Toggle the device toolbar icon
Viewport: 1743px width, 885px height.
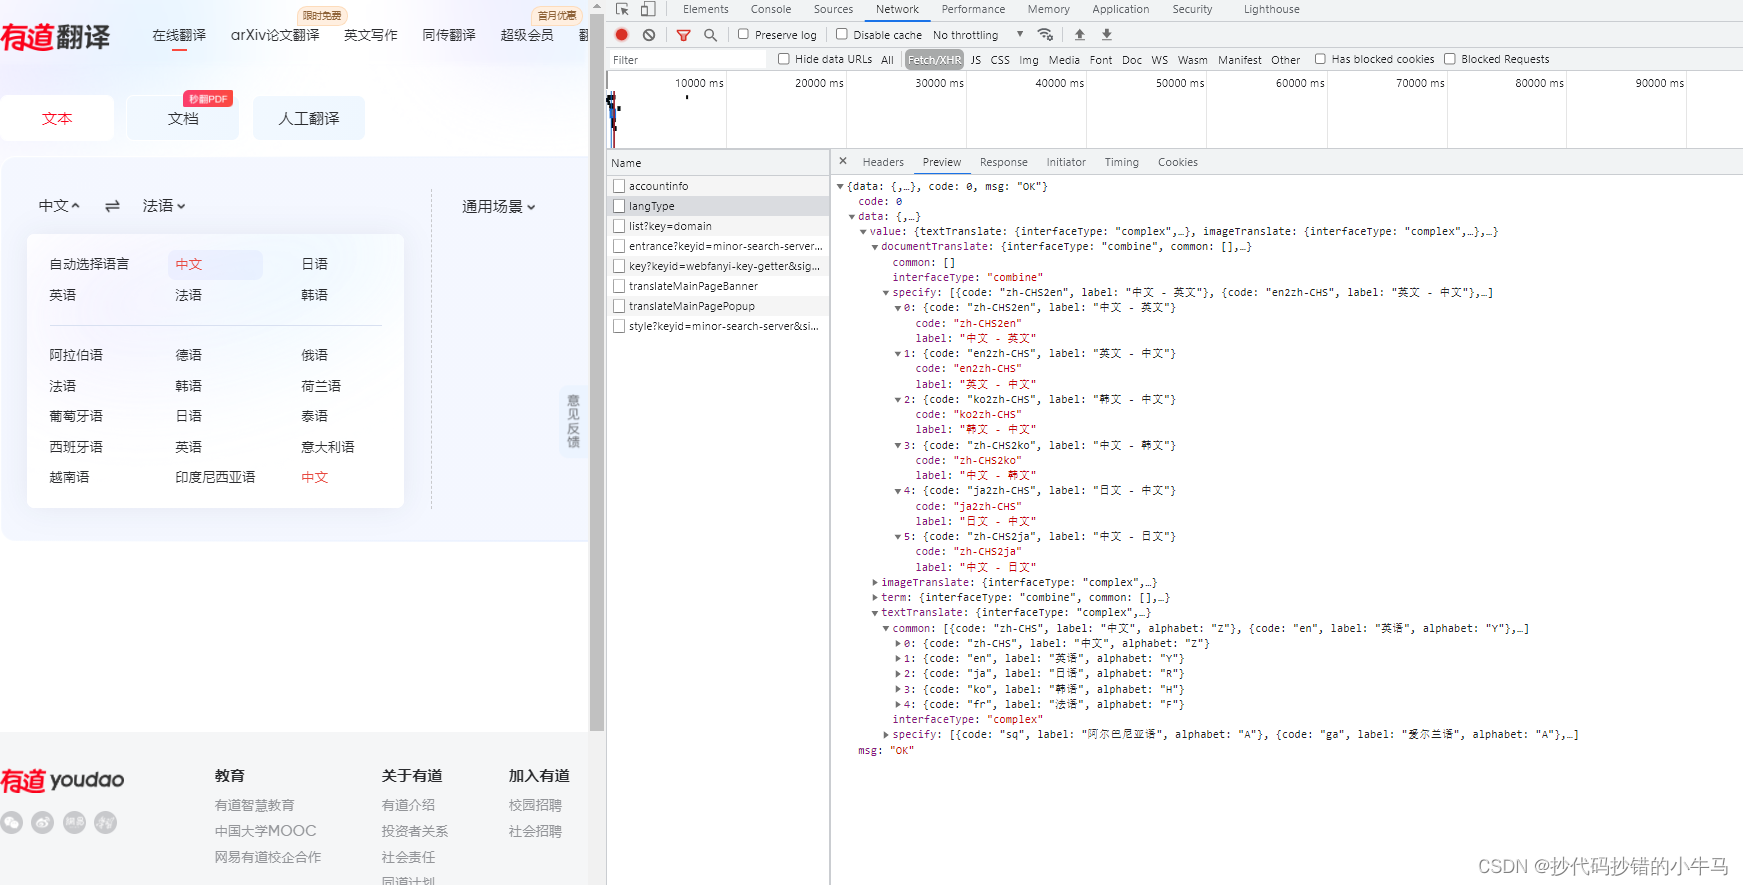(648, 9)
